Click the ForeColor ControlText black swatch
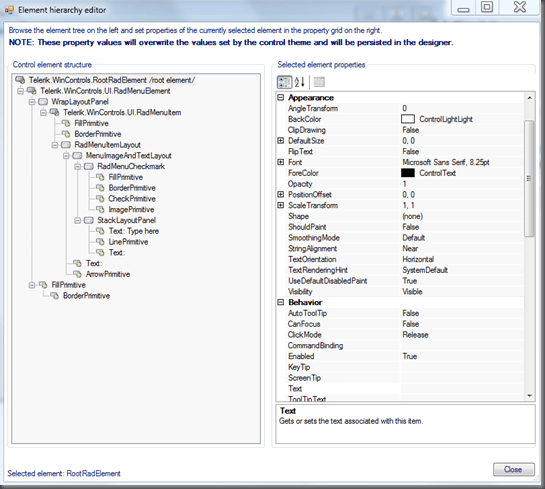The image size is (545, 489). (408, 173)
